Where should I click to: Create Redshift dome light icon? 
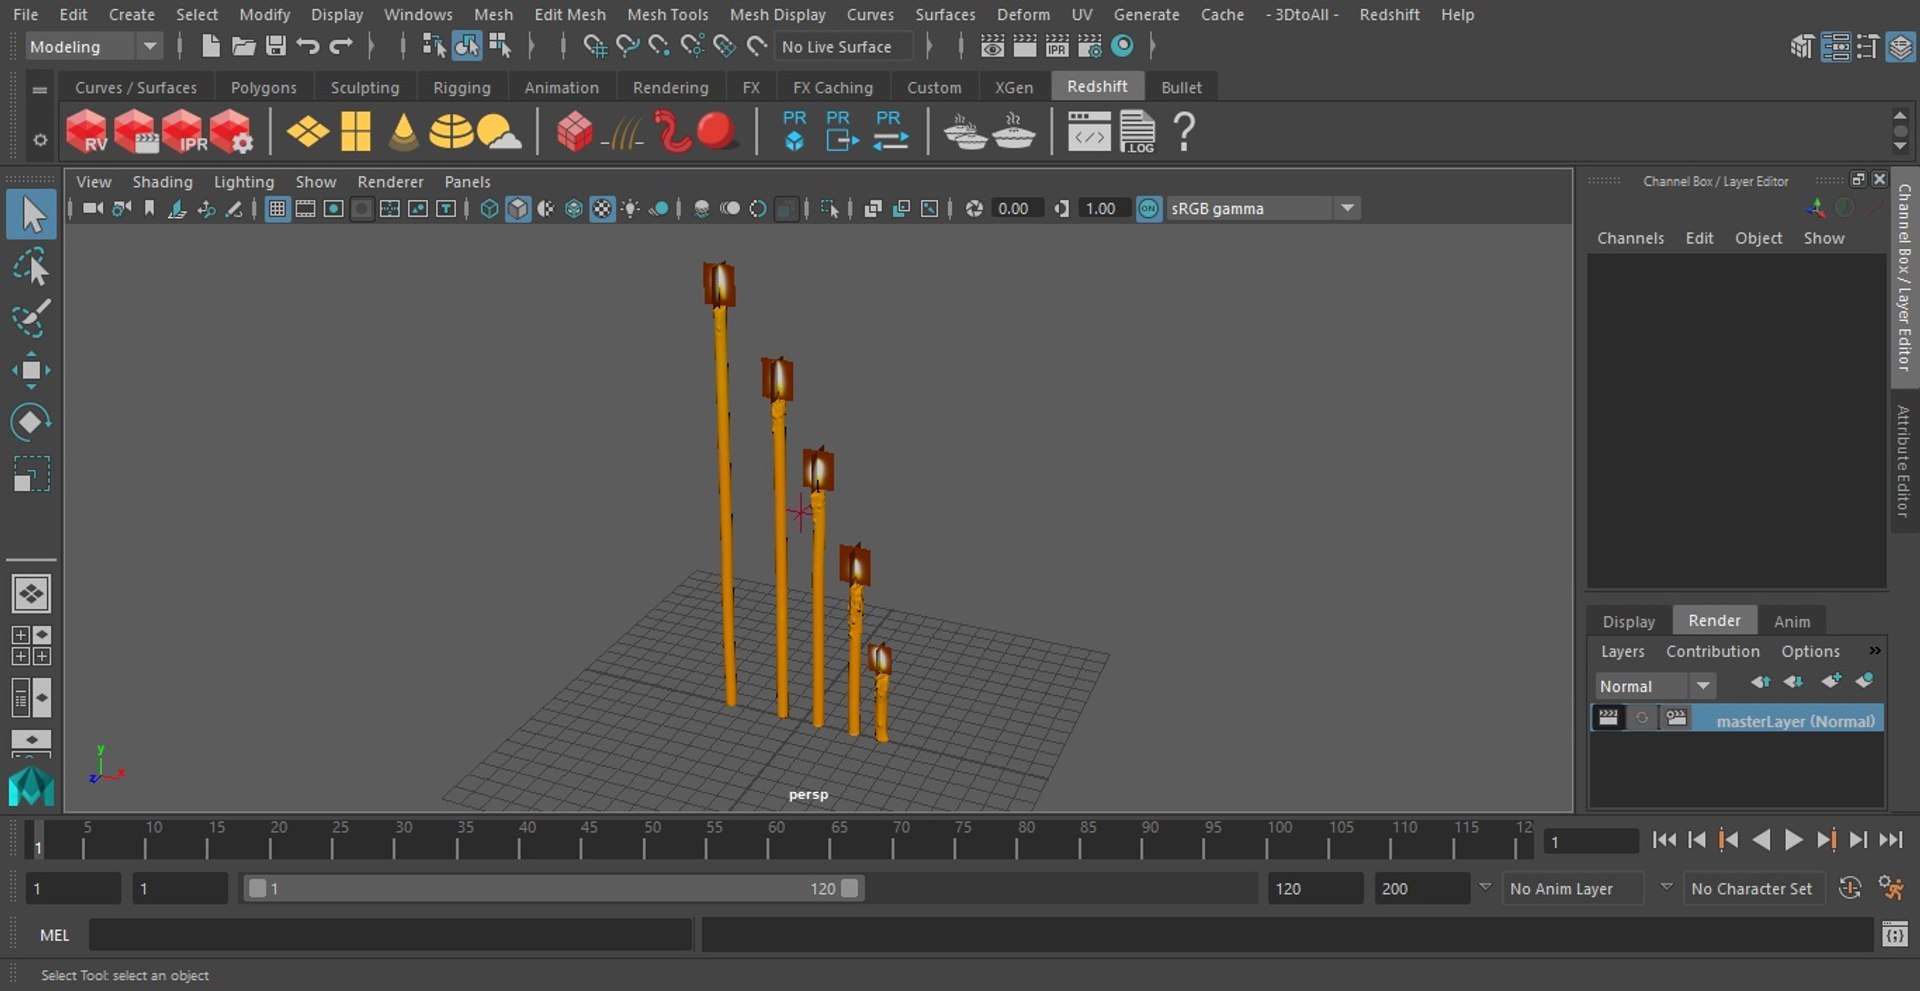click(x=451, y=132)
